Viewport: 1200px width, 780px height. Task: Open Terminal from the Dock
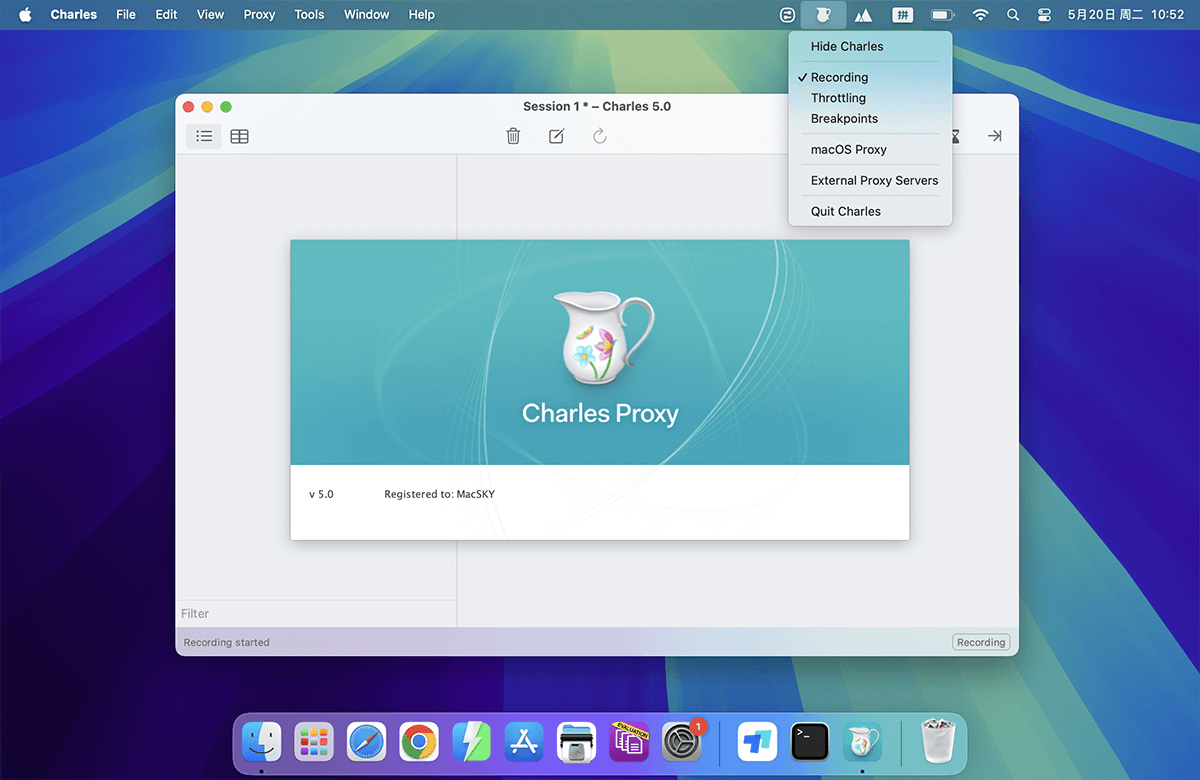809,742
